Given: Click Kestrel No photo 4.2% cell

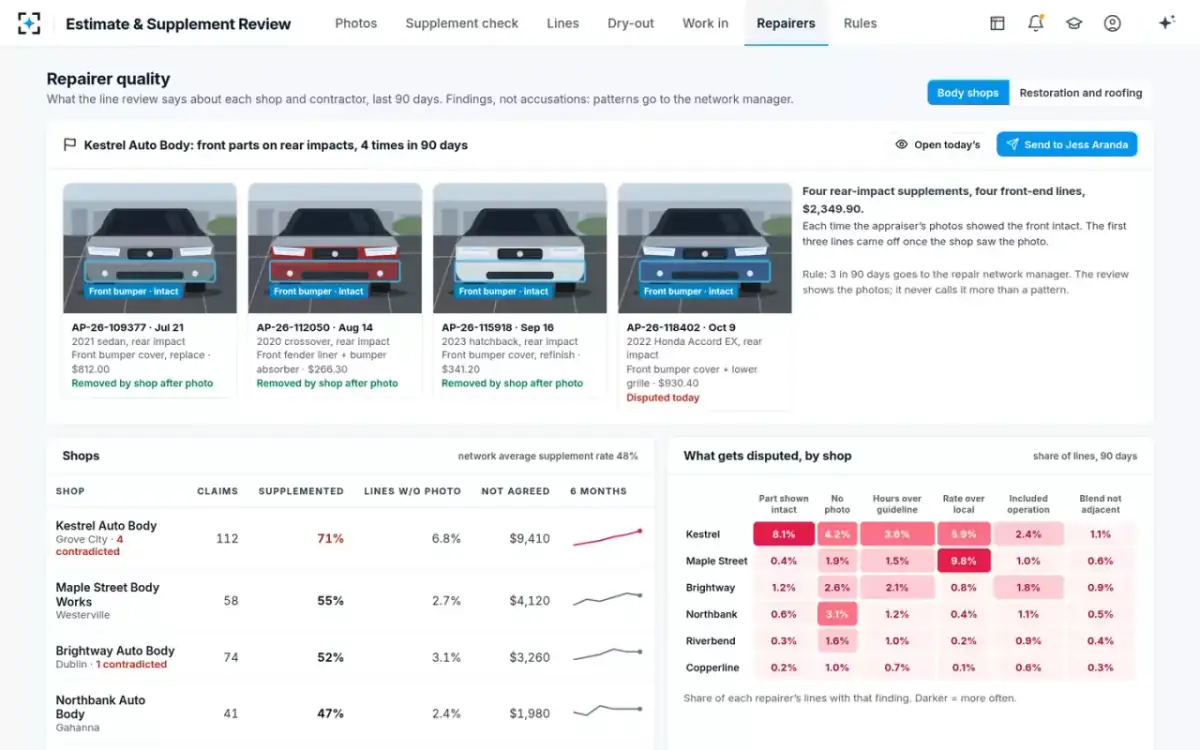Looking at the screenshot, I should [839, 534].
